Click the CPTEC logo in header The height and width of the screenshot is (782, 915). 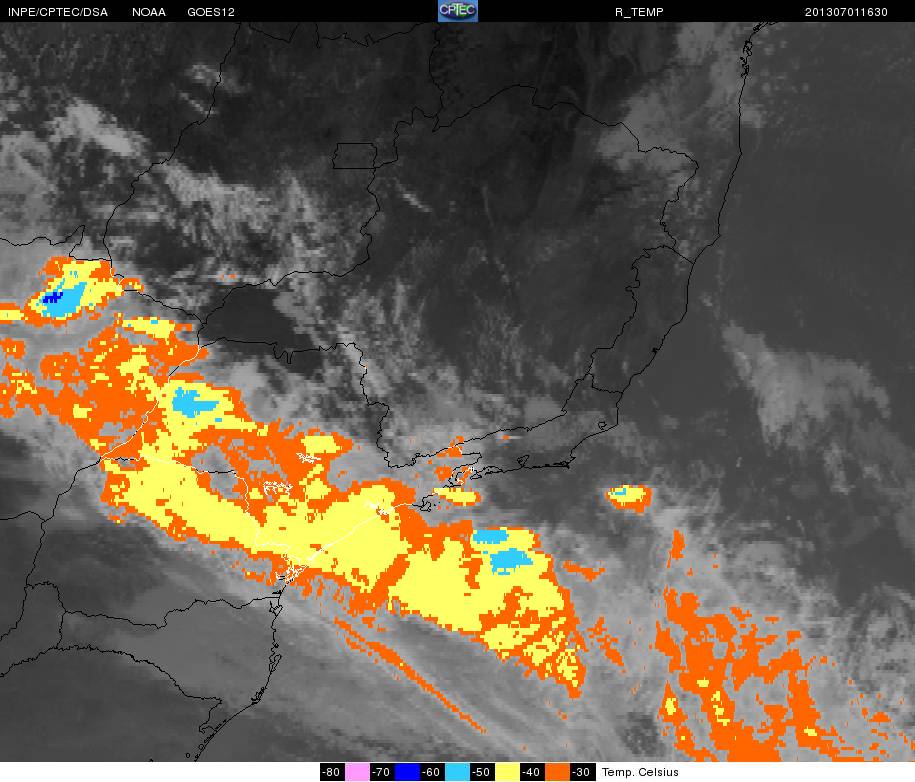[458, 11]
